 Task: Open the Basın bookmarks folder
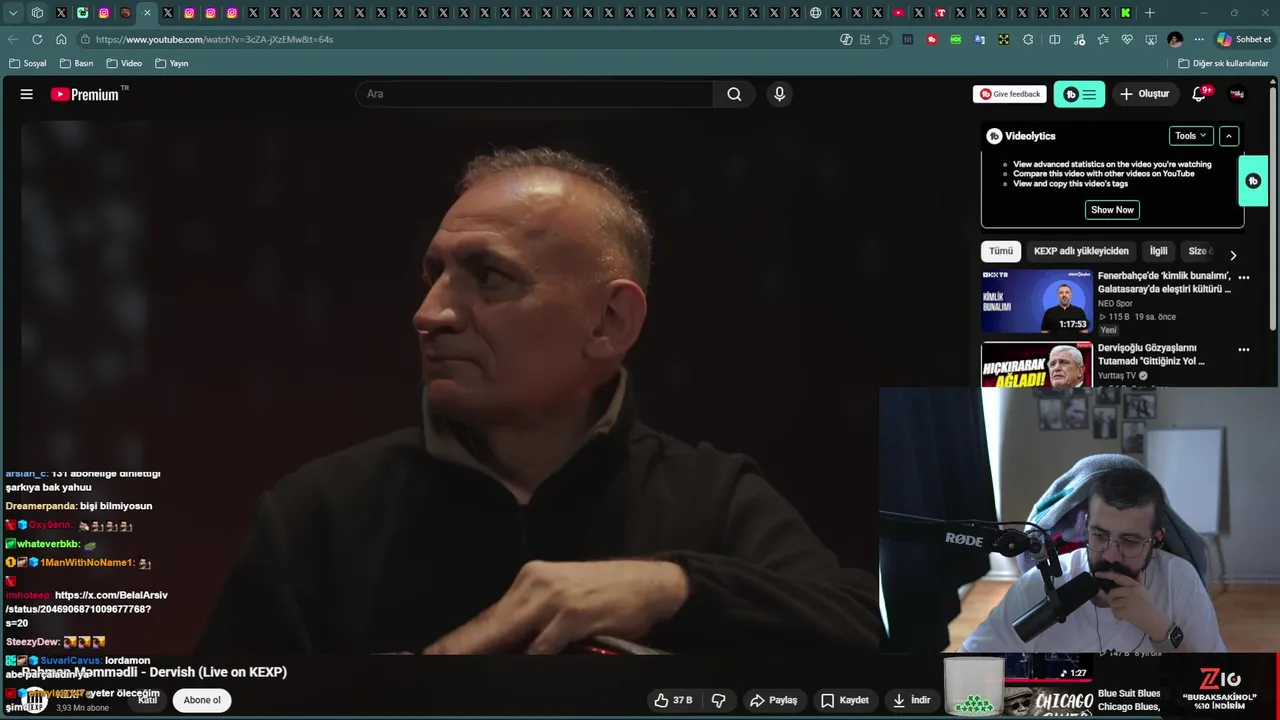77,63
